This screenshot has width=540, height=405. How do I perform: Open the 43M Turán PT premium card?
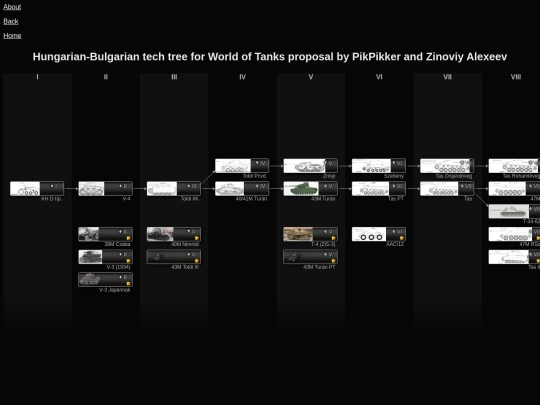[310, 257]
